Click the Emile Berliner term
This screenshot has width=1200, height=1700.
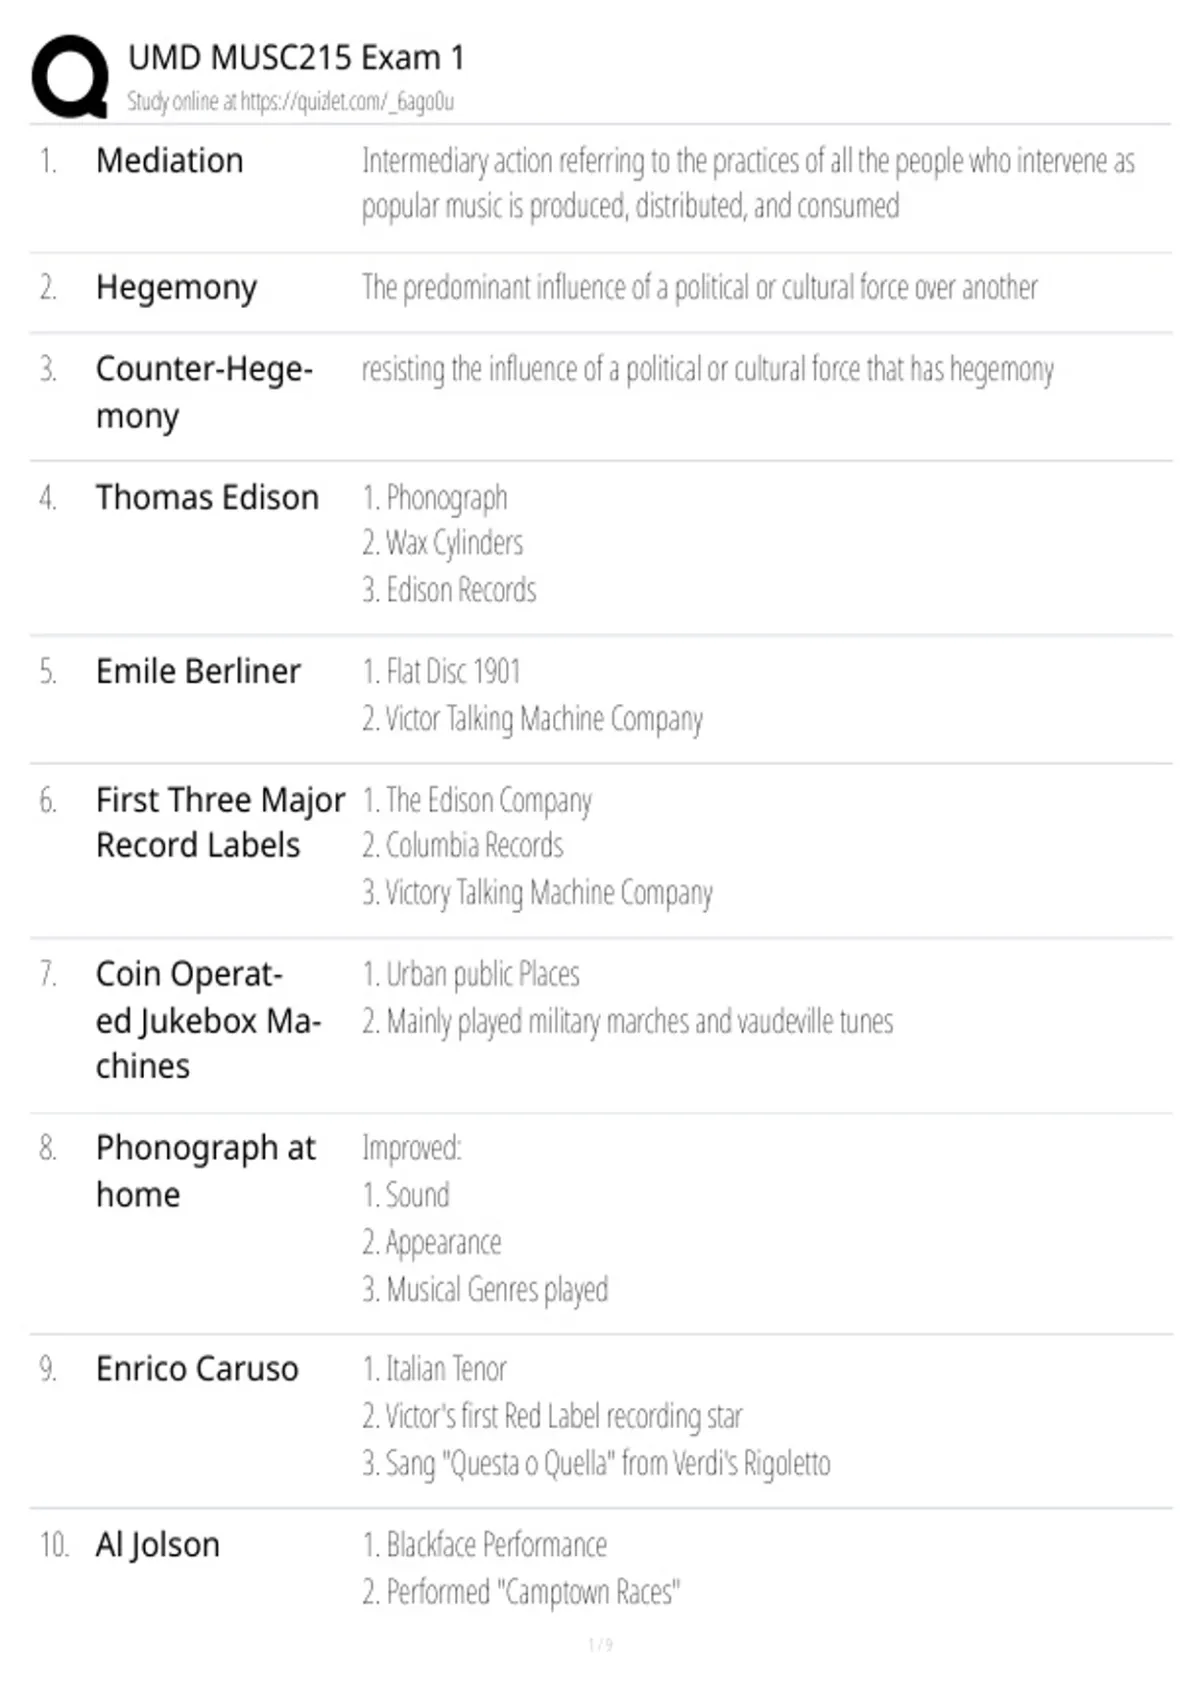point(198,671)
